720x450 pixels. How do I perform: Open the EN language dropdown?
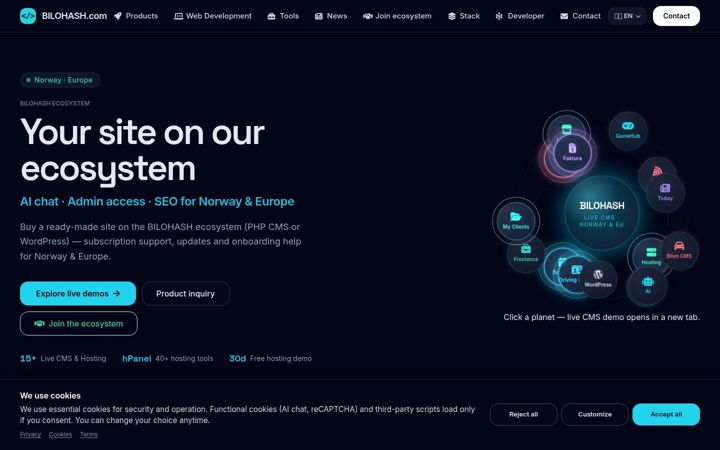tap(627, 16)
